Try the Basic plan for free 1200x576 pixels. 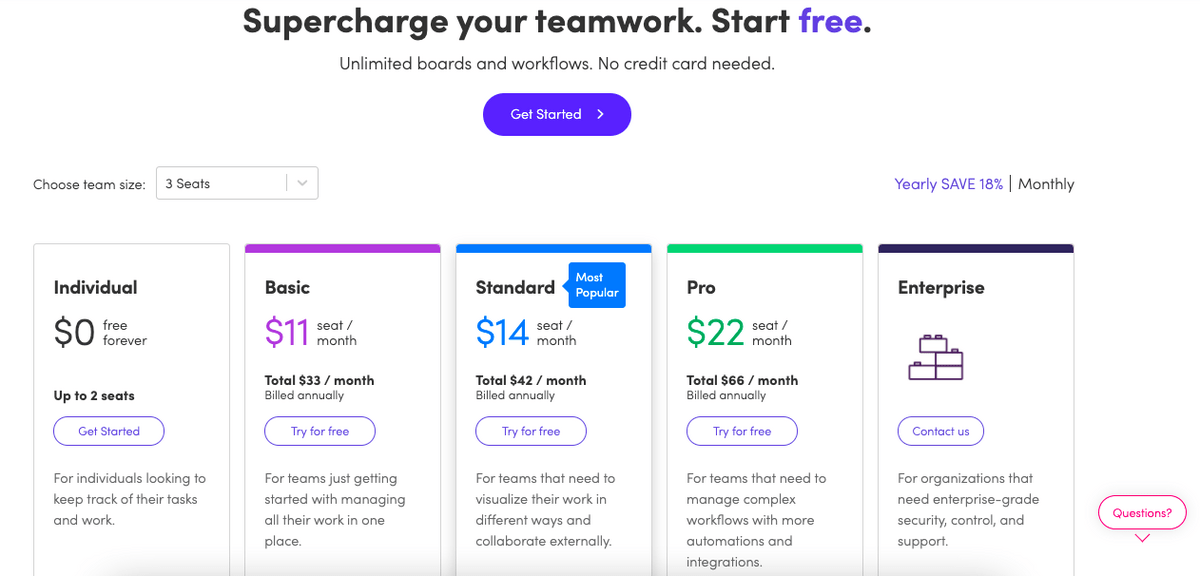(320, 431)
